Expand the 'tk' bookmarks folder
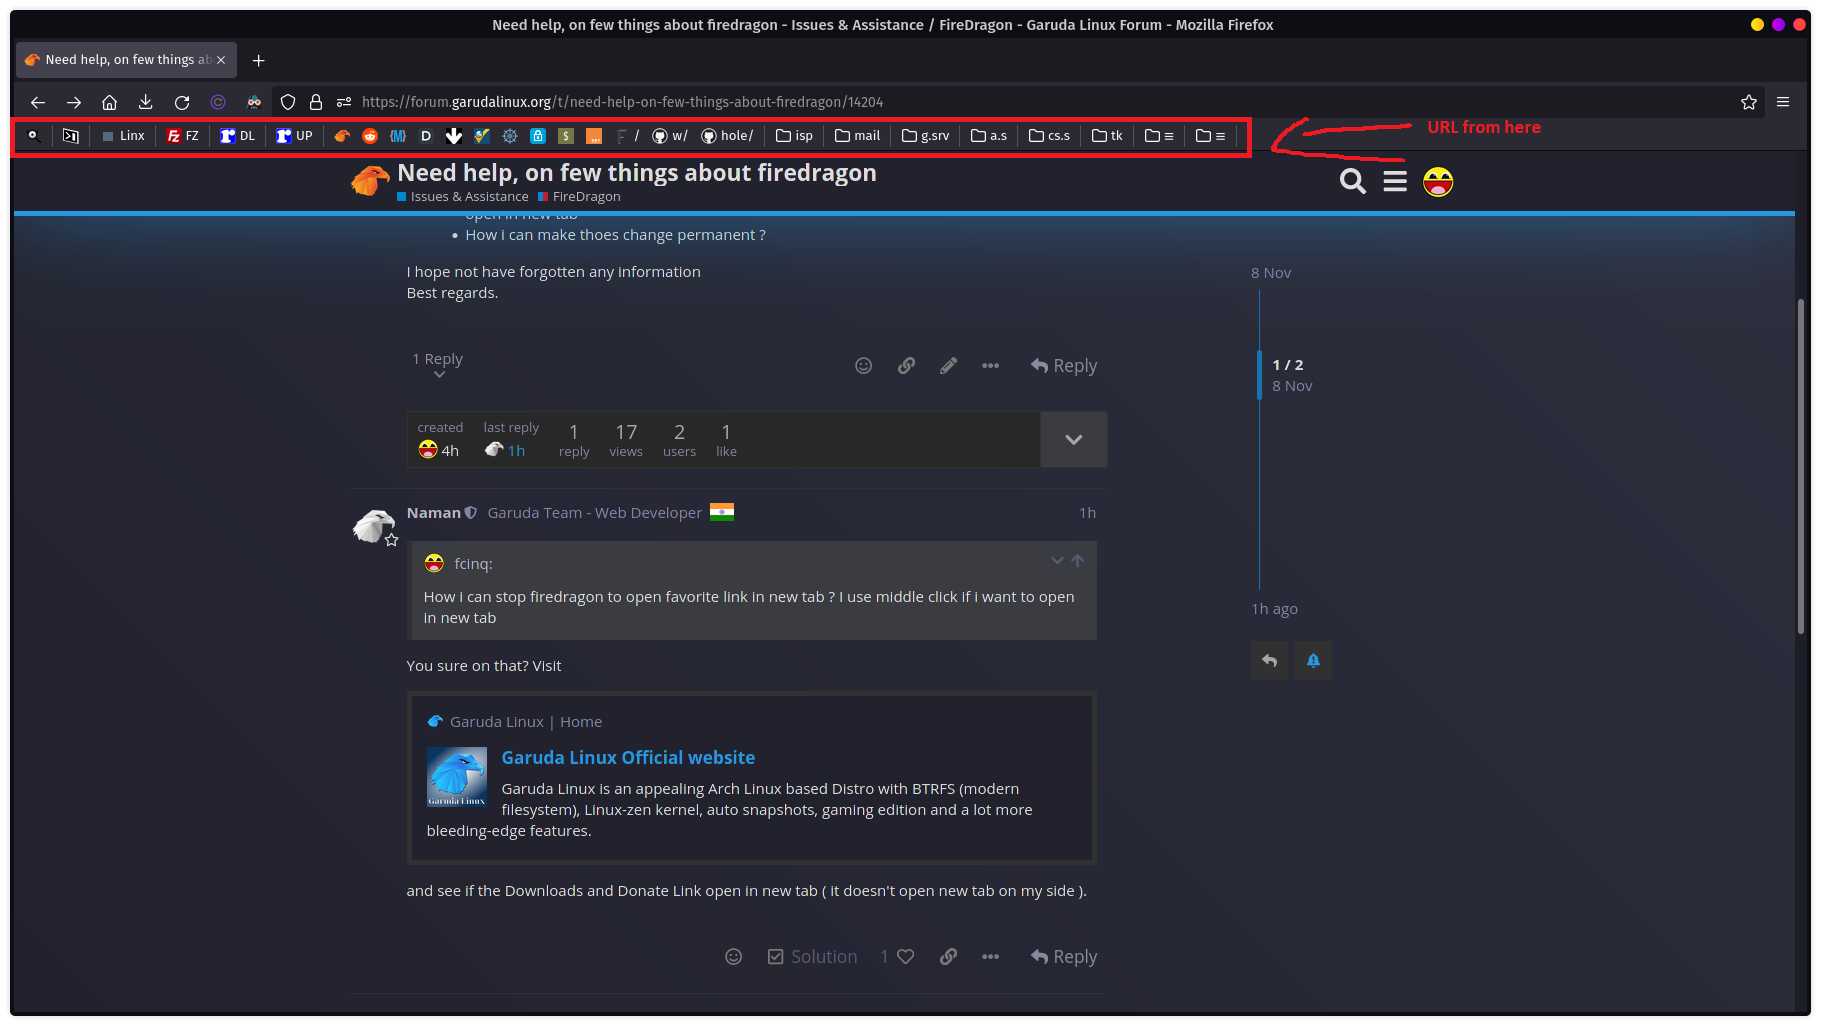 1107,136
